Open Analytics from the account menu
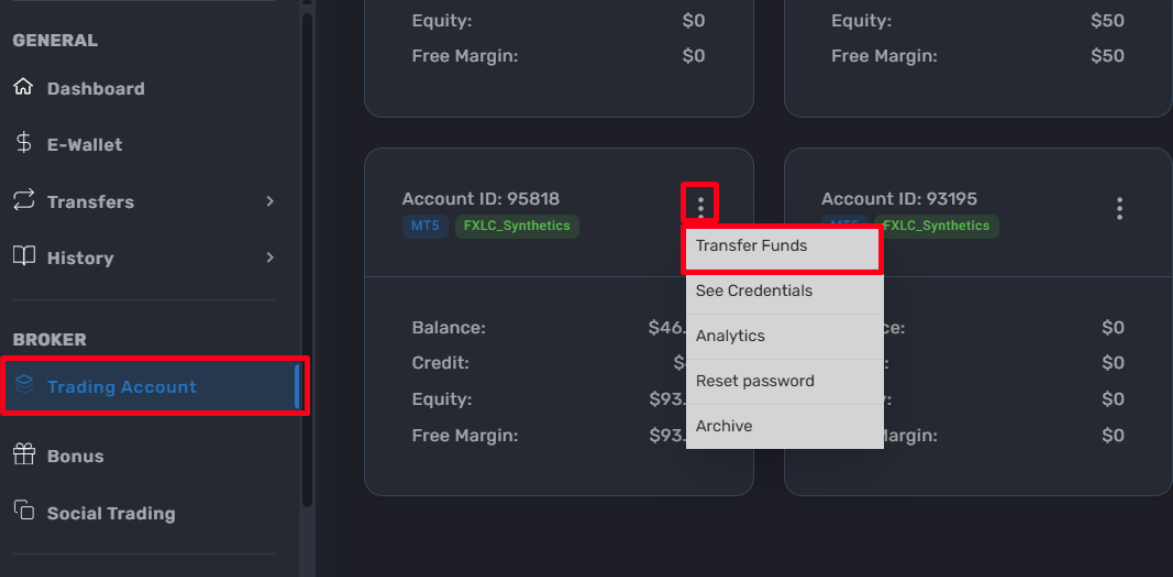This screenshot has width=1173, height=577. [x=784, y=336]
